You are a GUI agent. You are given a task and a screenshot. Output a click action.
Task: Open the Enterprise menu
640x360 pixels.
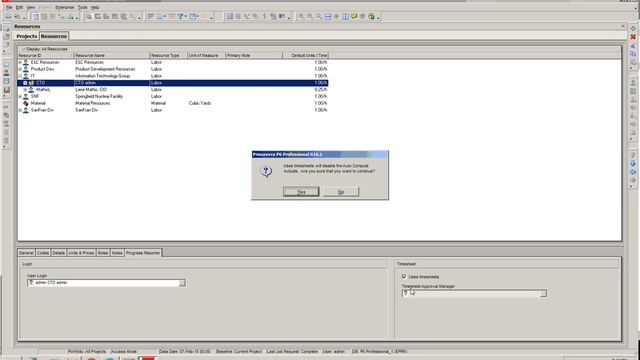click(x=64, y=7)
